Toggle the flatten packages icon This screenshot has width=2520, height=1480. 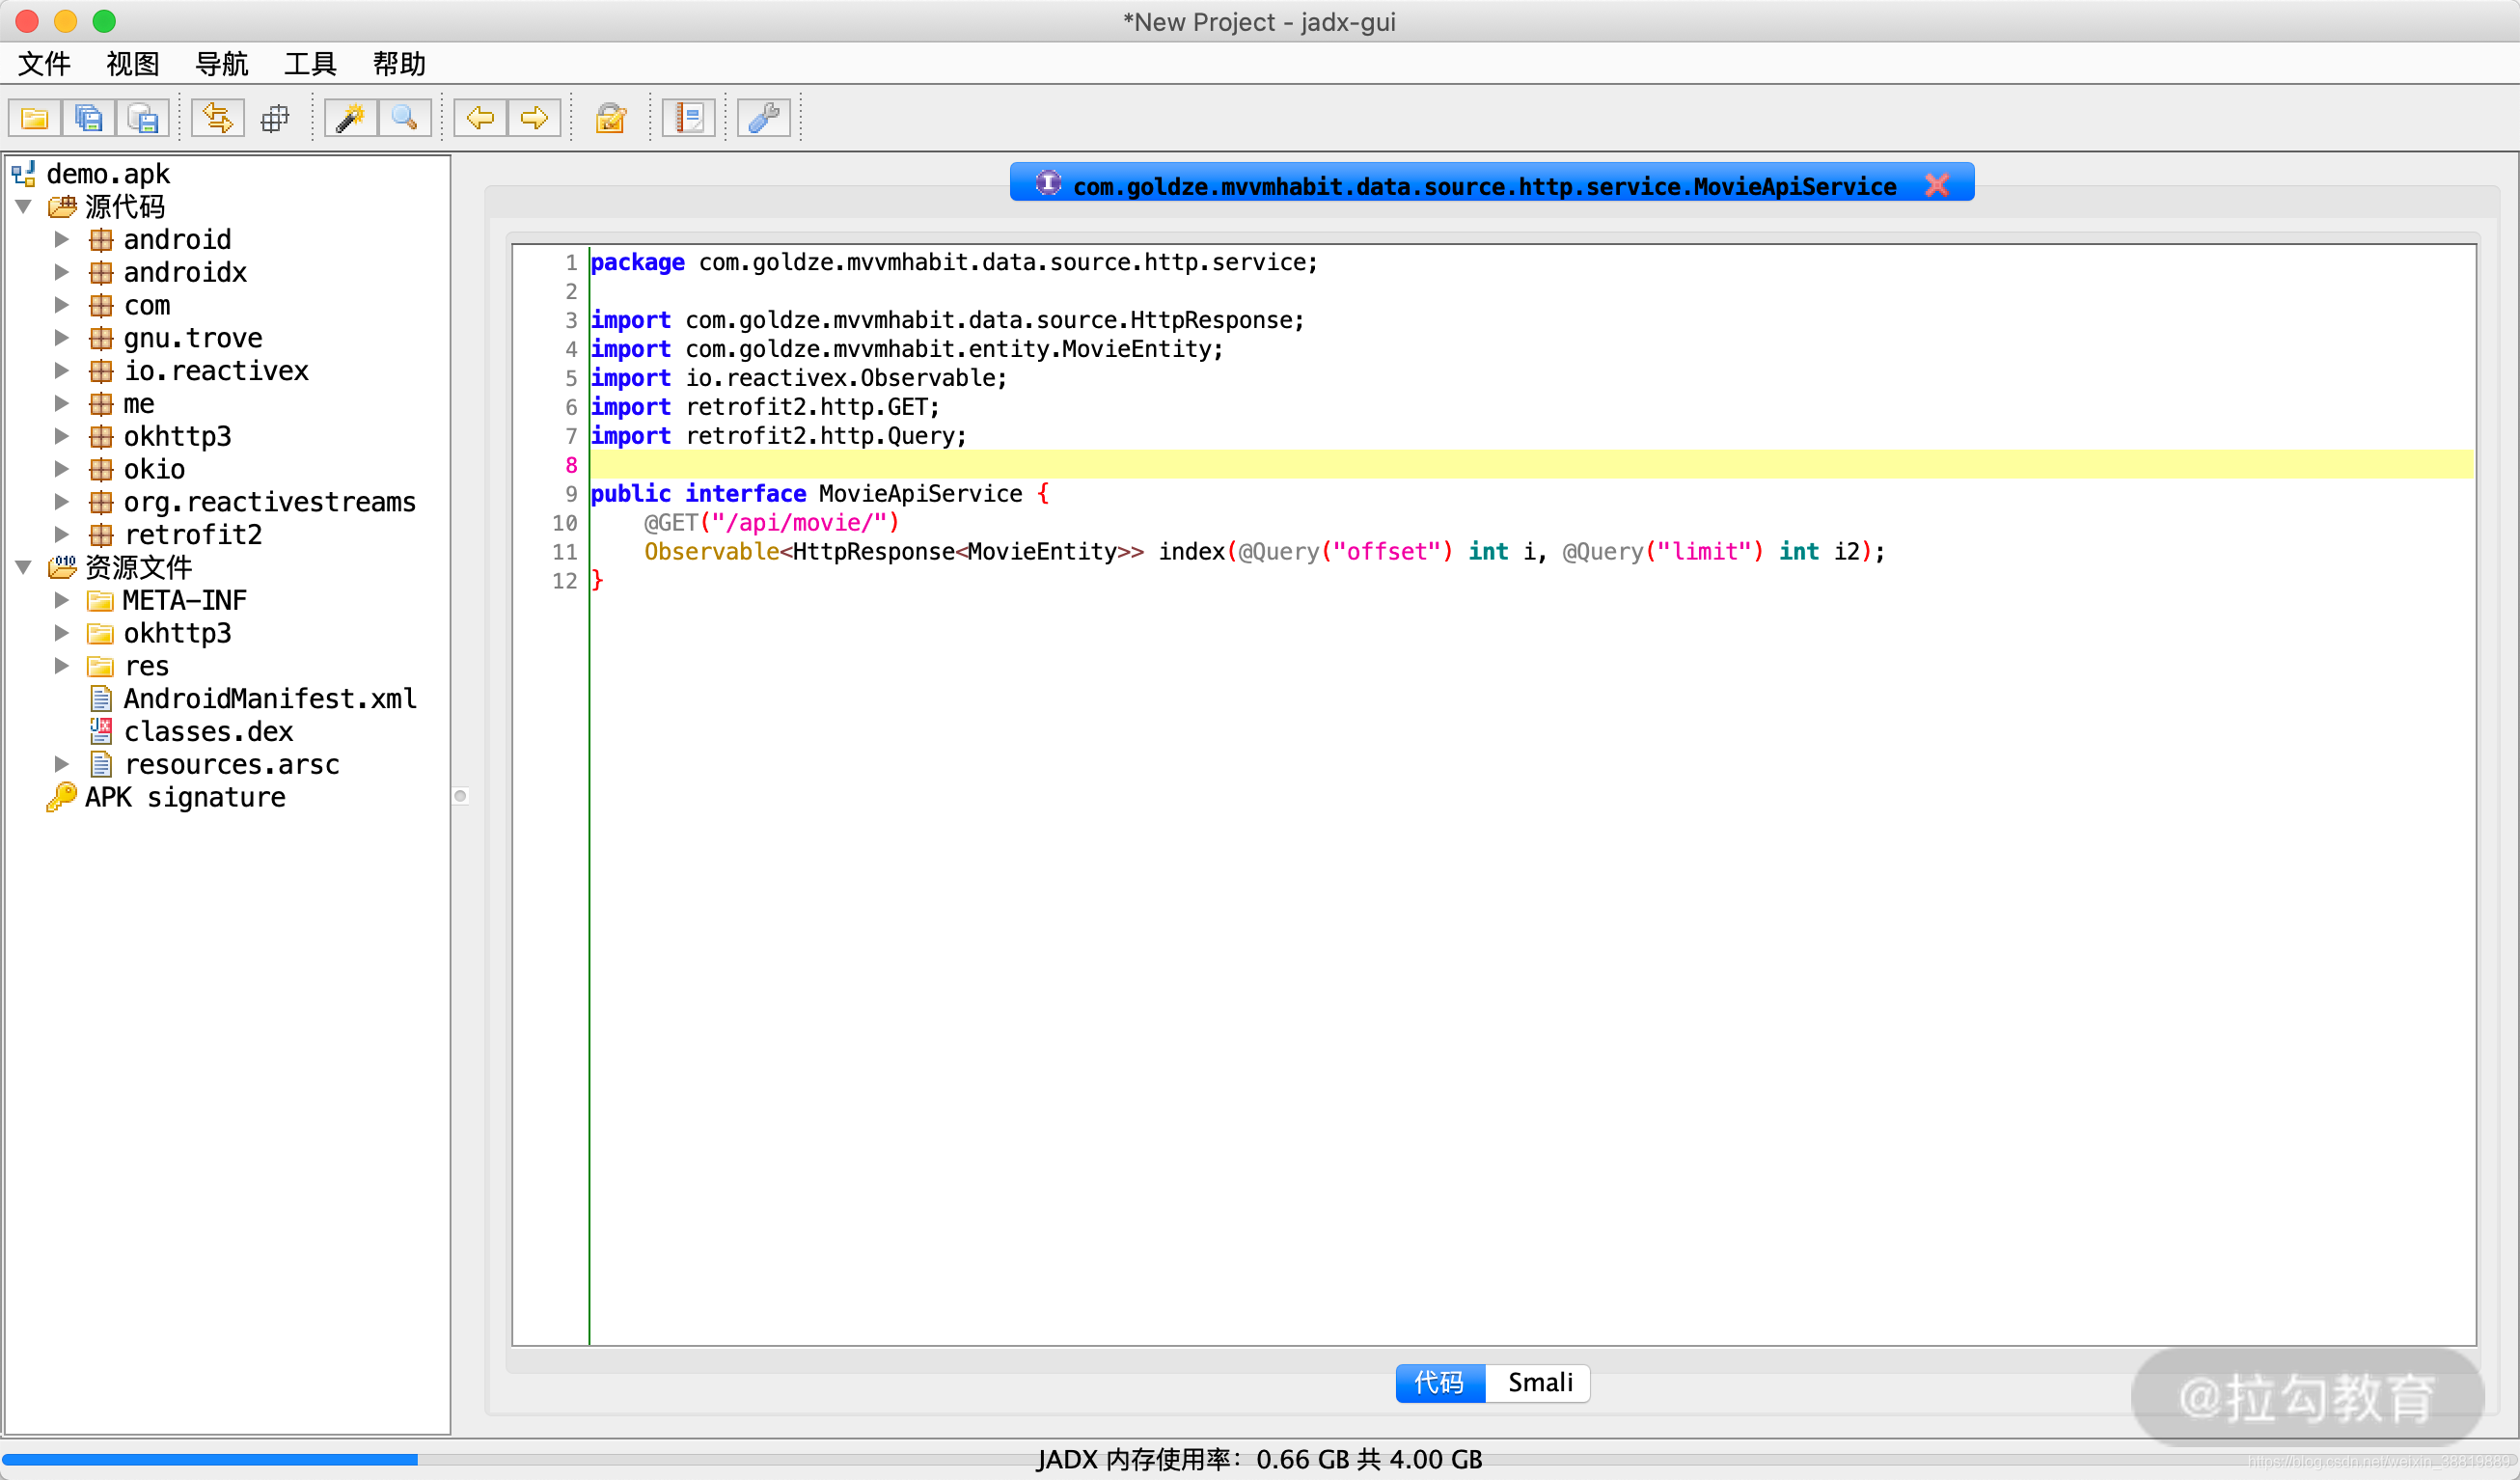274,118
